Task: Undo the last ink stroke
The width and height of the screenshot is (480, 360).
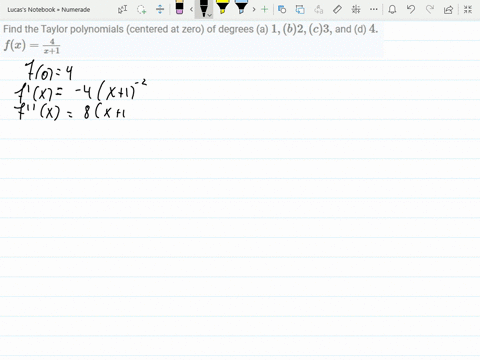Action: [411, 9]
